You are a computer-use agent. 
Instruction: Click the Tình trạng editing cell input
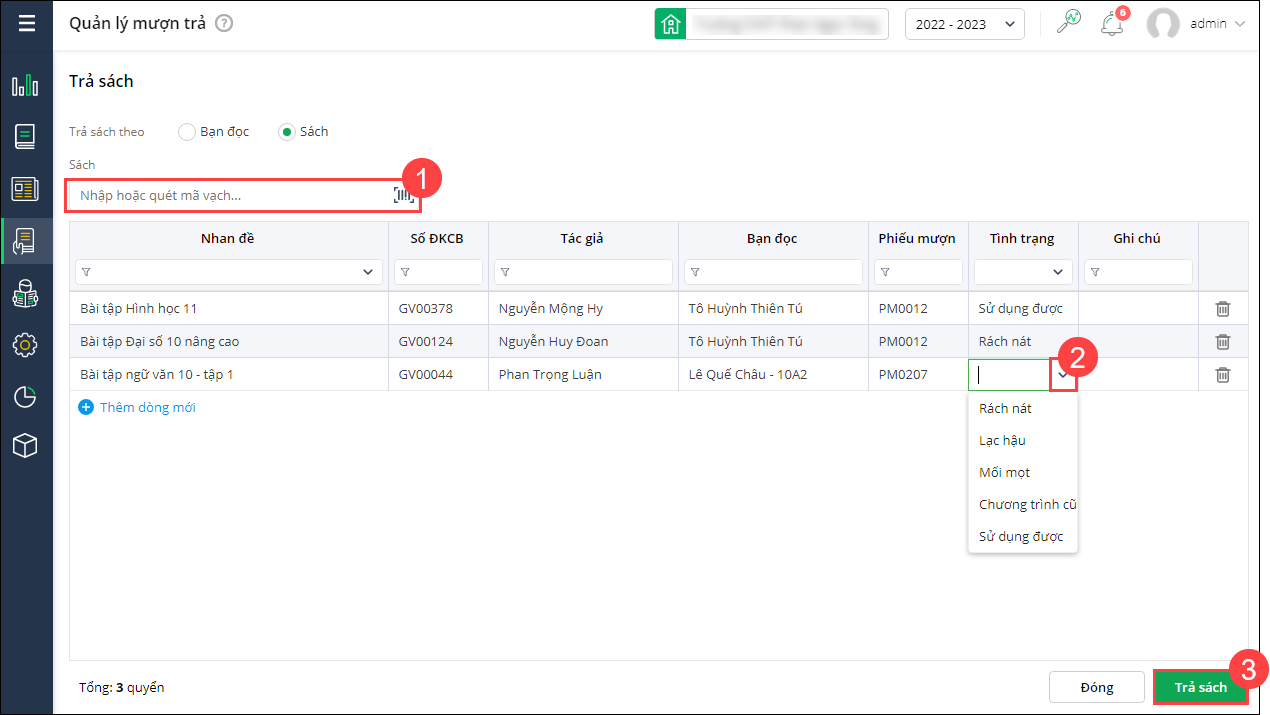(1009, 375)
